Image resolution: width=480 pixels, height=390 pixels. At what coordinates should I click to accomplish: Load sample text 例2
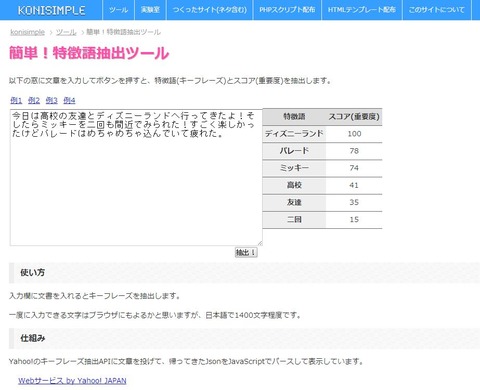(x=34, y=100)
